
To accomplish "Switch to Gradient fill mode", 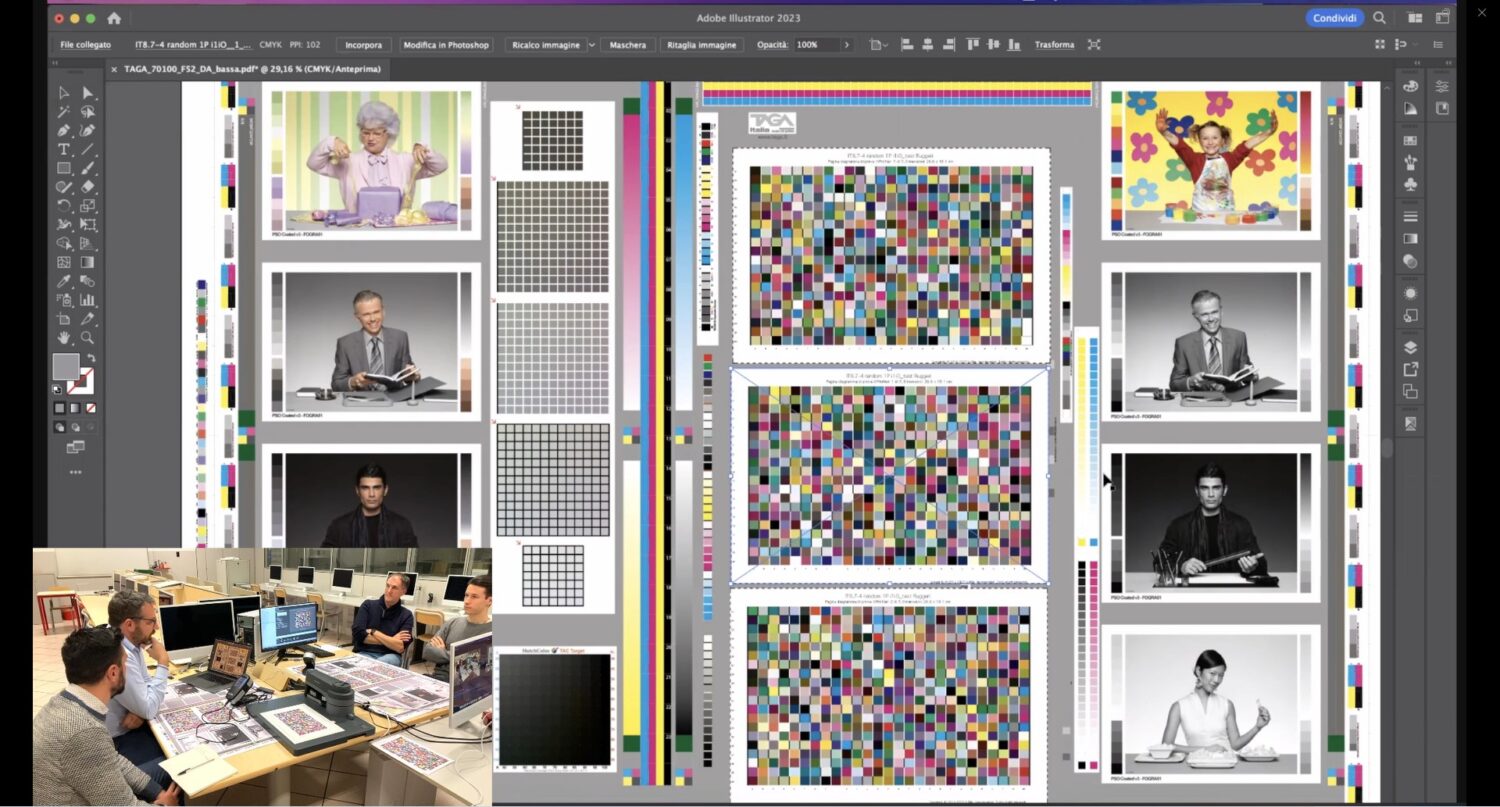I will [75, 408].
